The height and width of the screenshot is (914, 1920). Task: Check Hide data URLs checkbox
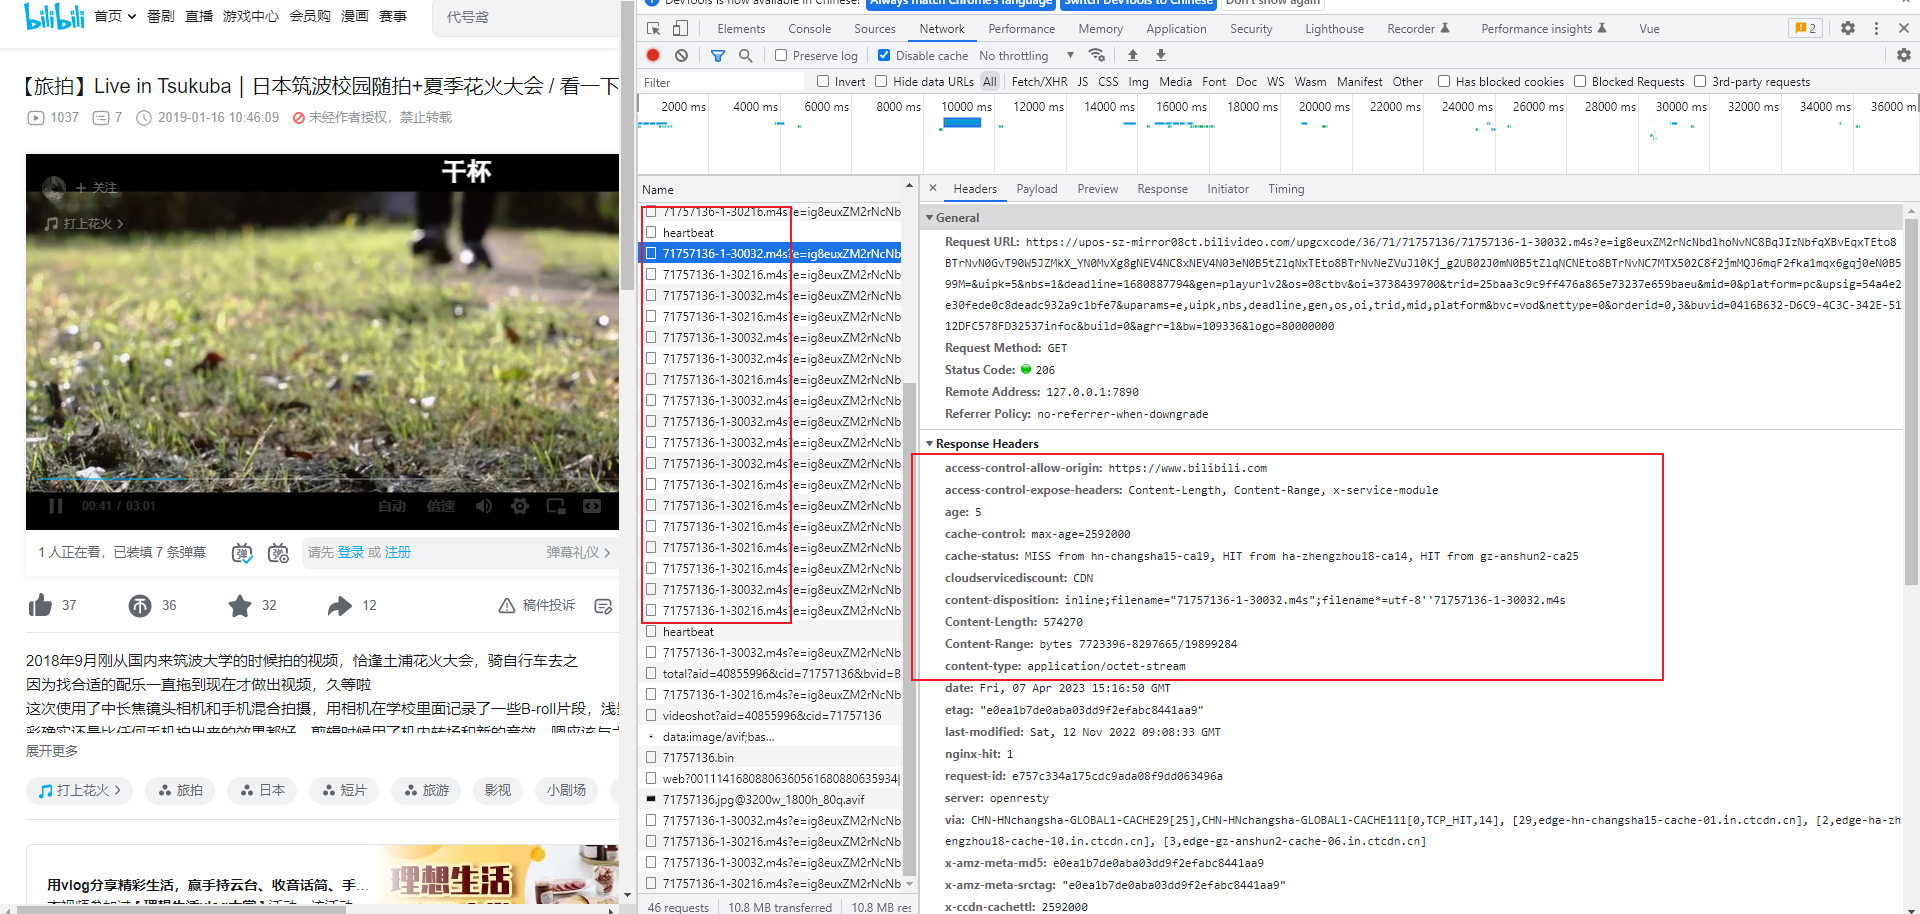(x=881, y=81)
